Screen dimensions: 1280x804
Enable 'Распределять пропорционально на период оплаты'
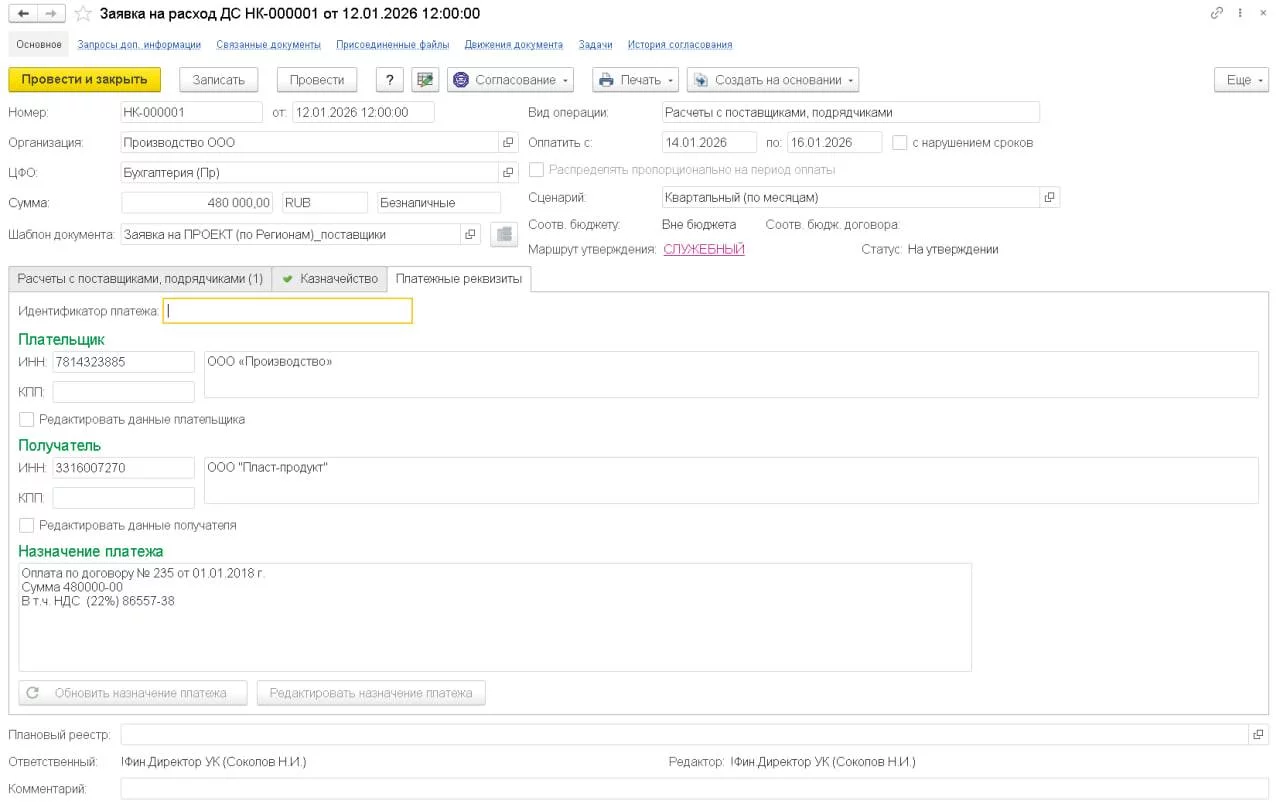click(x=537, y=170)
